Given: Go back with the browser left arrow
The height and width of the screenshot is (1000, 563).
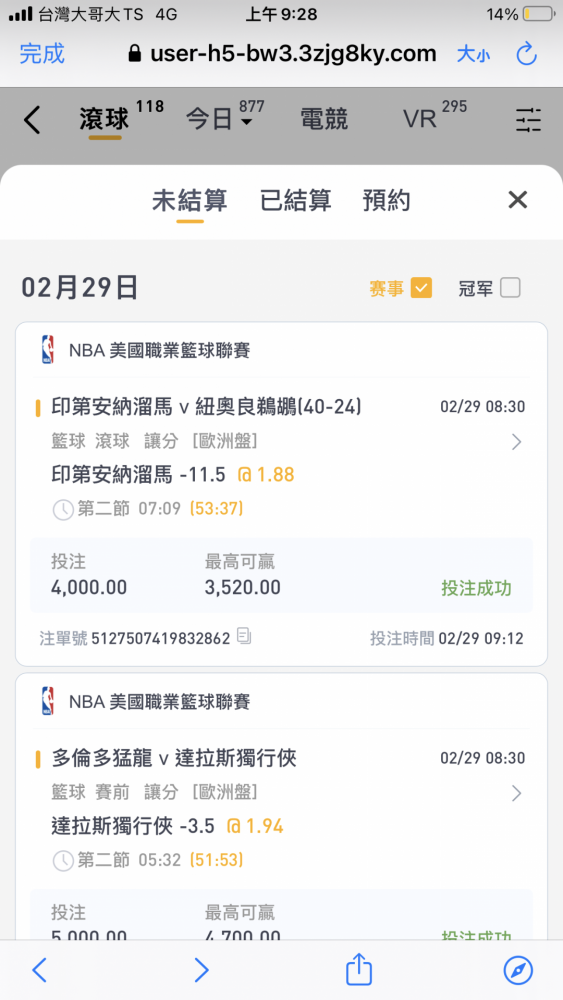Looking at the screenshot, I should [x=40, y=970].
